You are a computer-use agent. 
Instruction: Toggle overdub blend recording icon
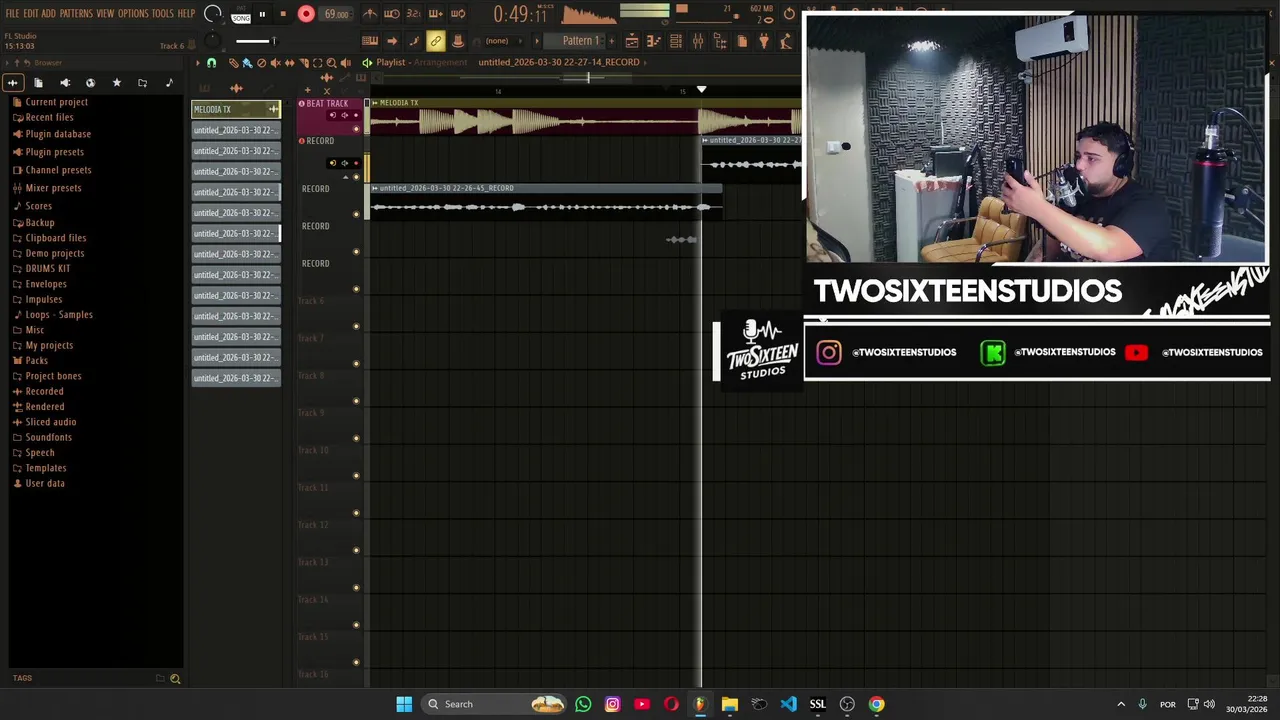pos(436,14)
